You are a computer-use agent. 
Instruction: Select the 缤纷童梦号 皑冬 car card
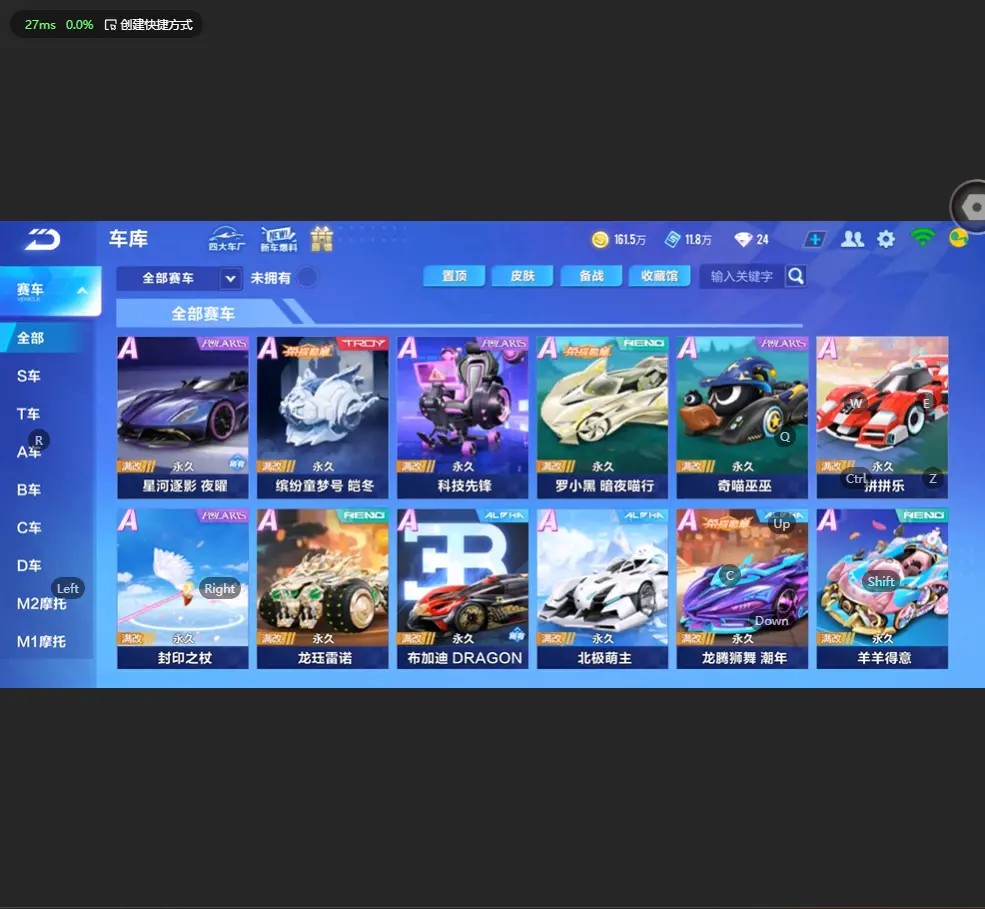tap(323, 418)
